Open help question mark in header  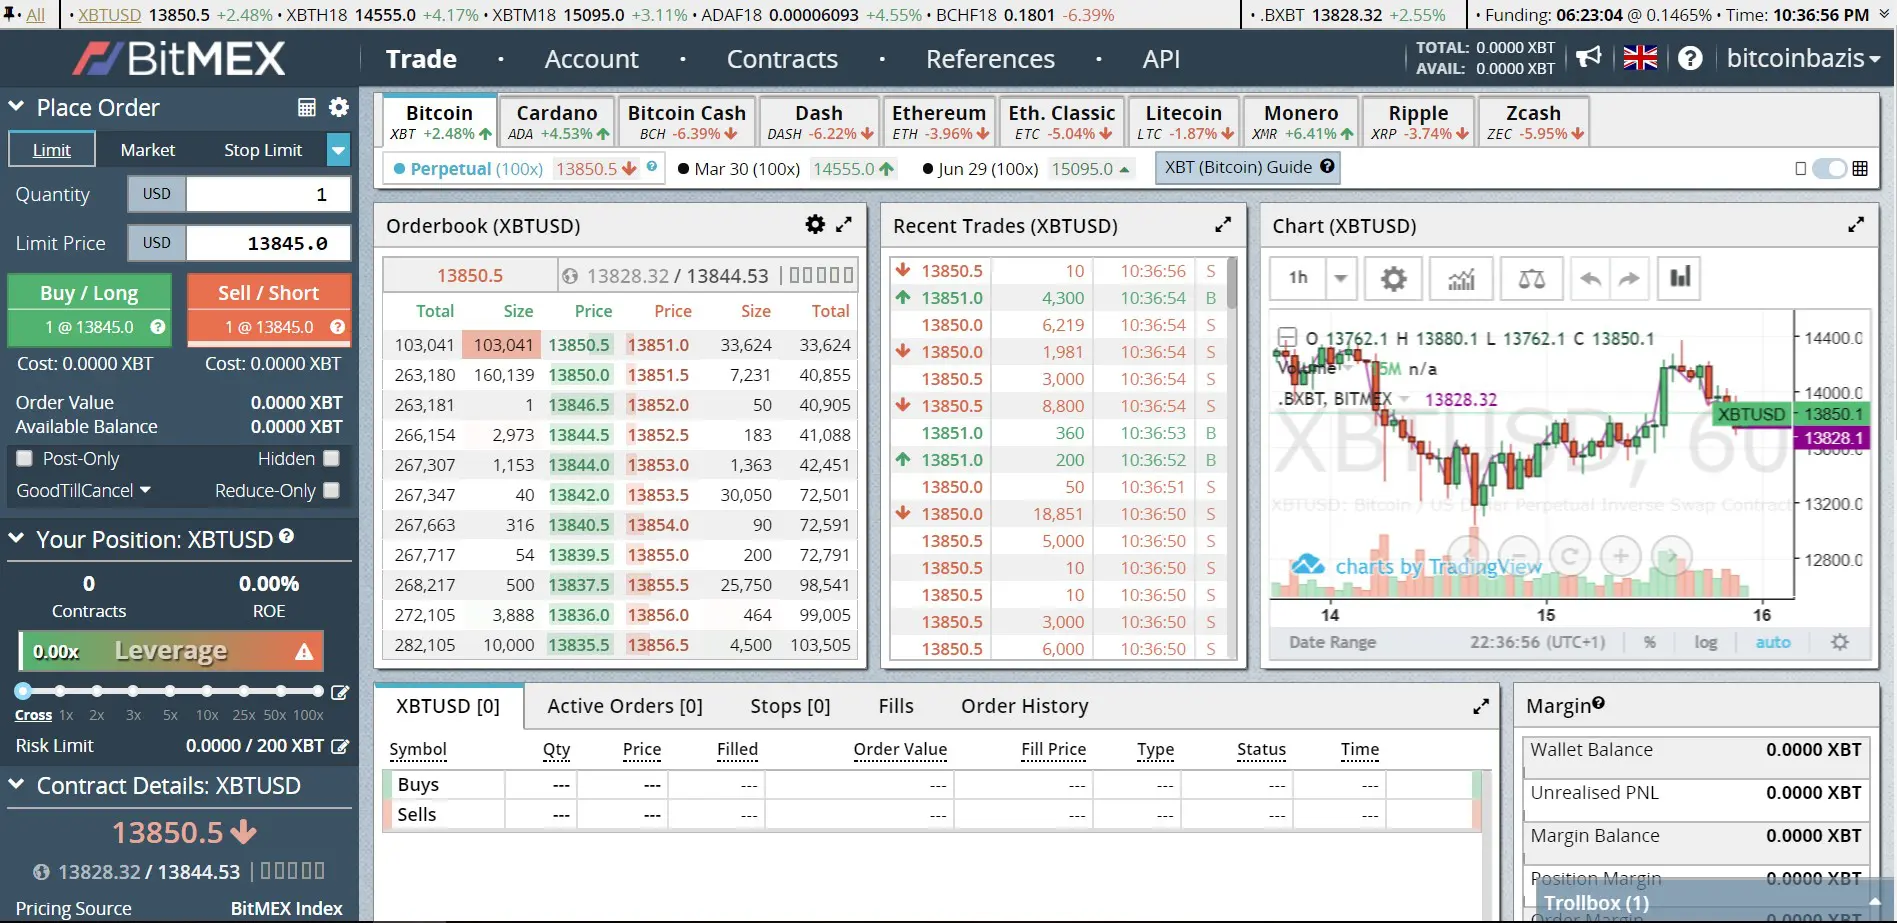1690,58
